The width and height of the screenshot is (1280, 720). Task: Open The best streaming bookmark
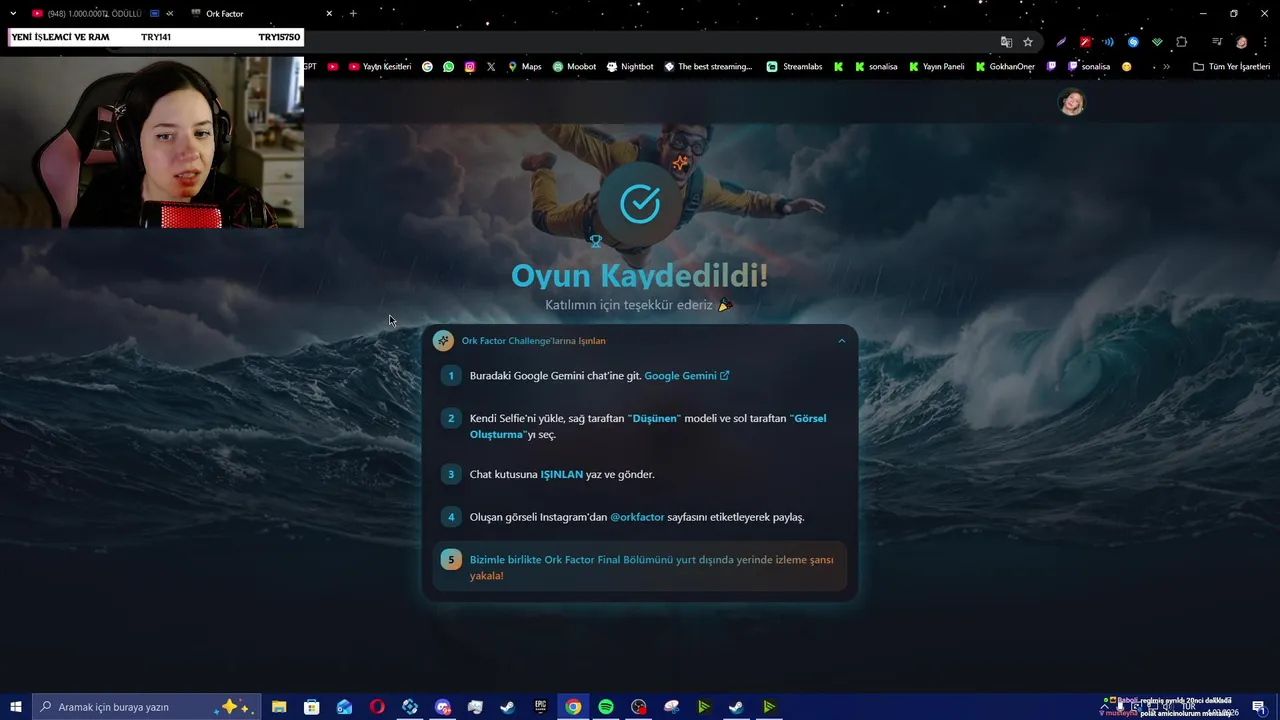coord(708,67)
